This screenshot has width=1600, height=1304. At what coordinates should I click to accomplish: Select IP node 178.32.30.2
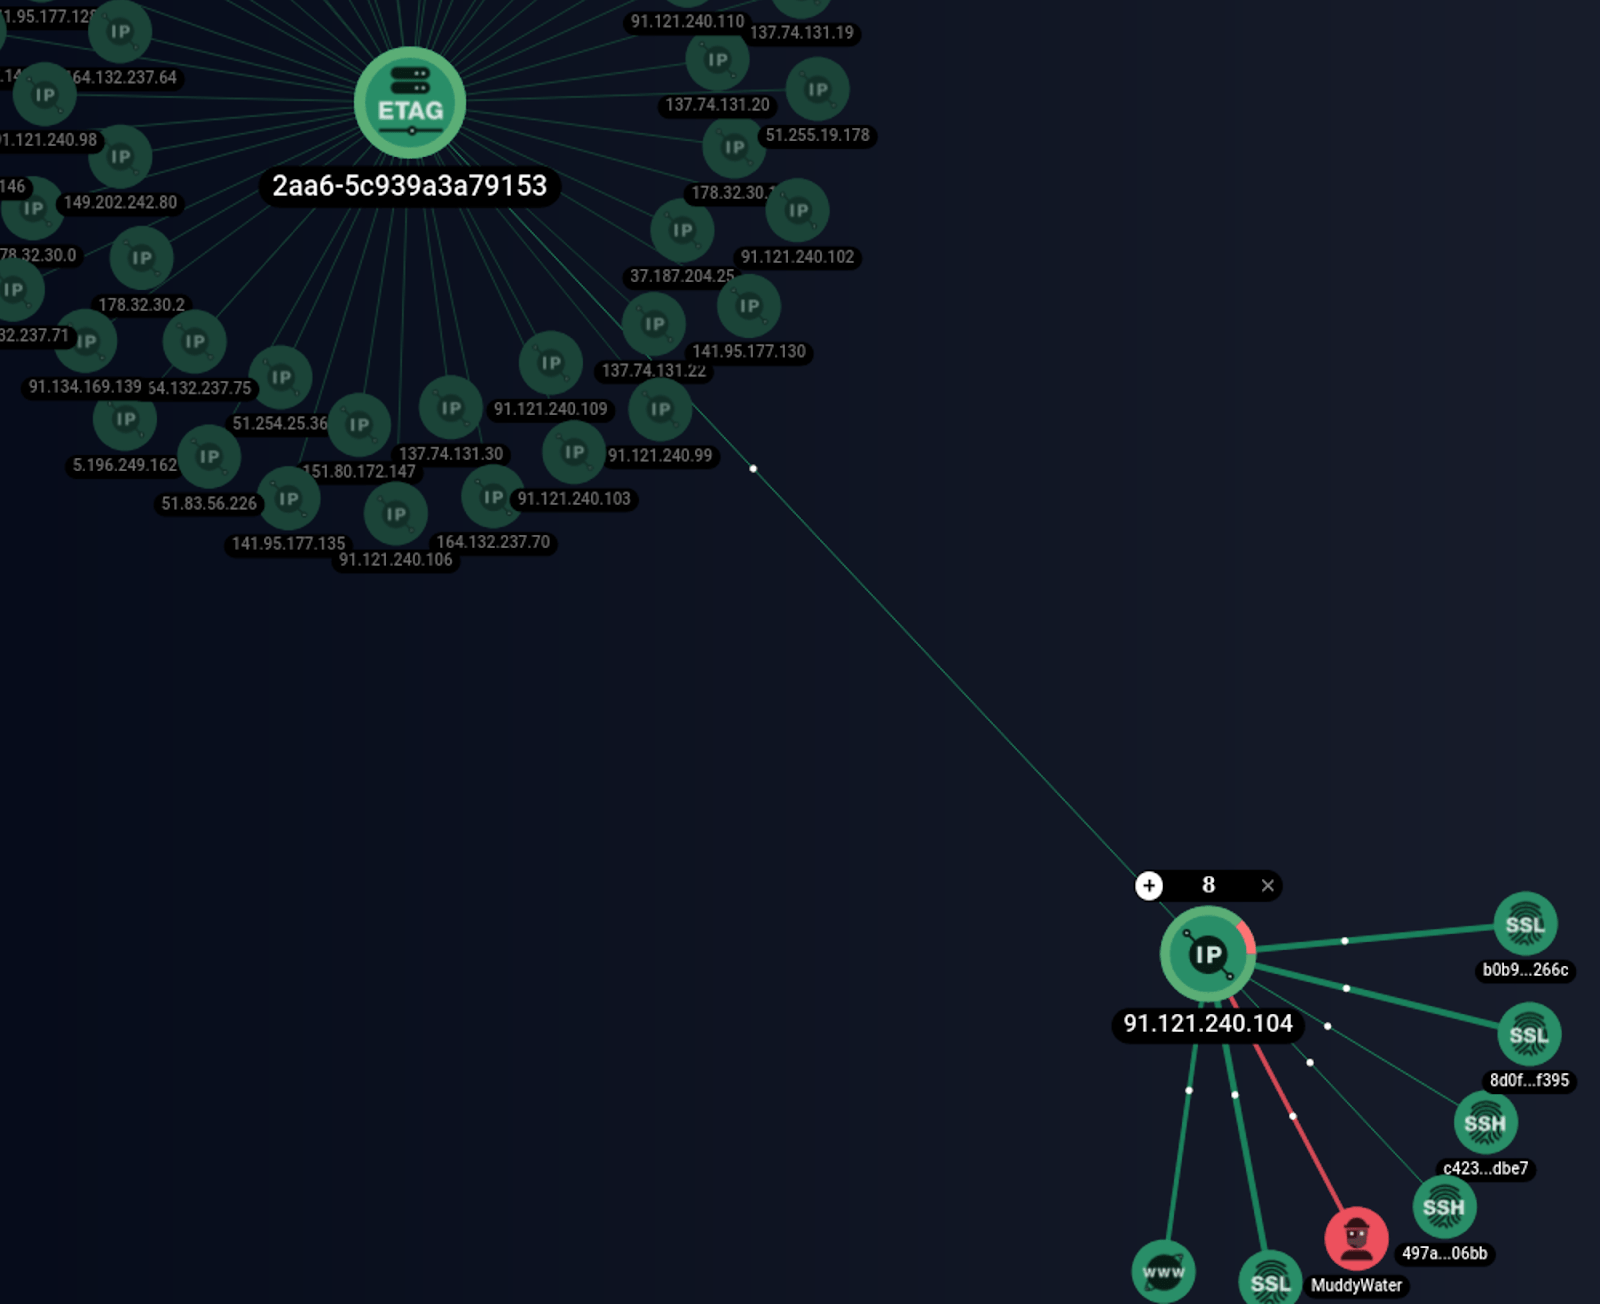142,258
